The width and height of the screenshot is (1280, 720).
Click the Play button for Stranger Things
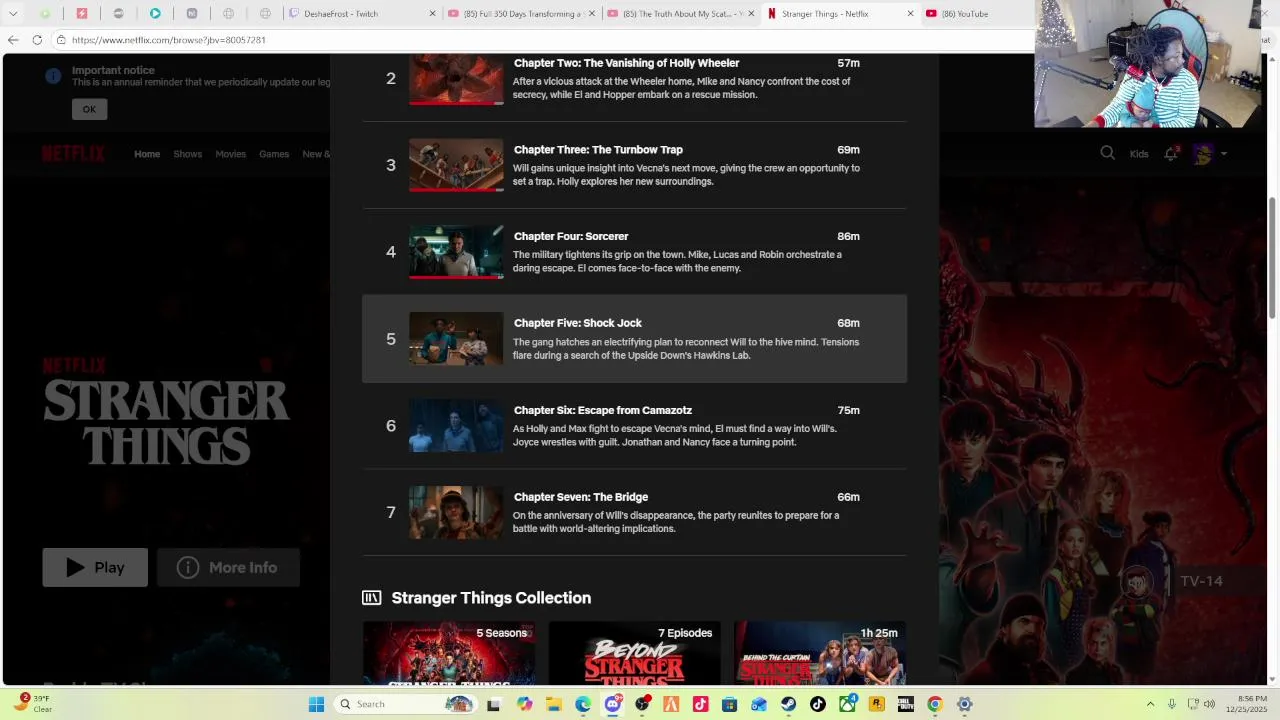coord(95,567)
